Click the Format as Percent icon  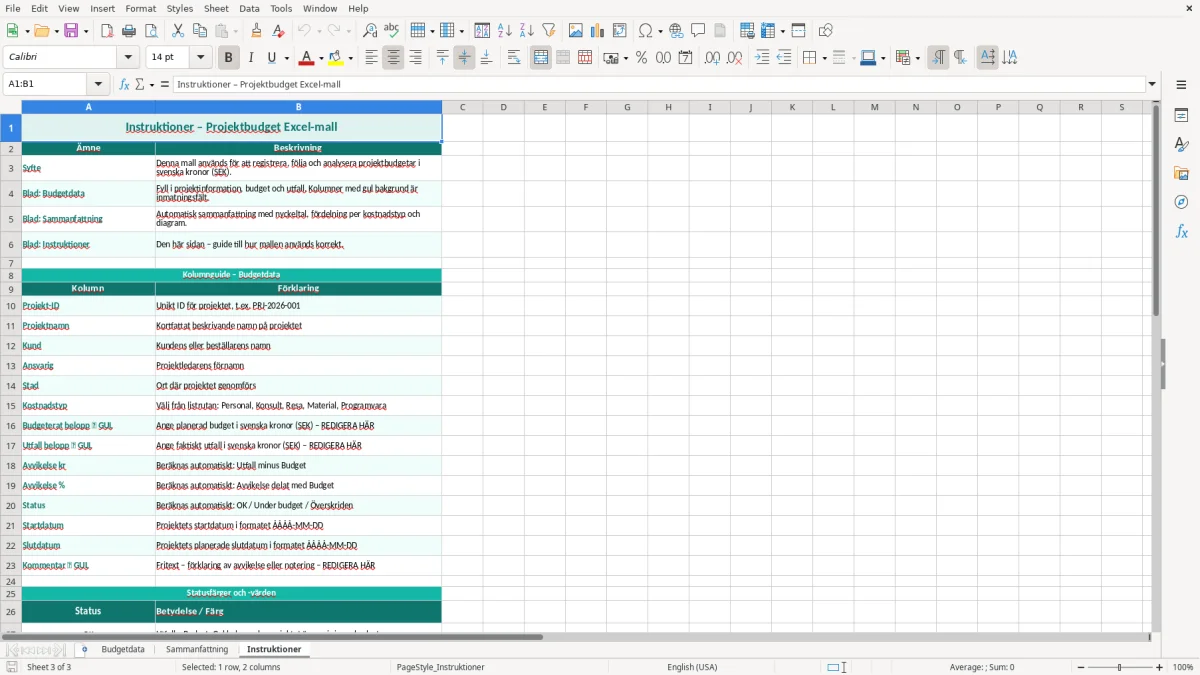pos(641,58)
